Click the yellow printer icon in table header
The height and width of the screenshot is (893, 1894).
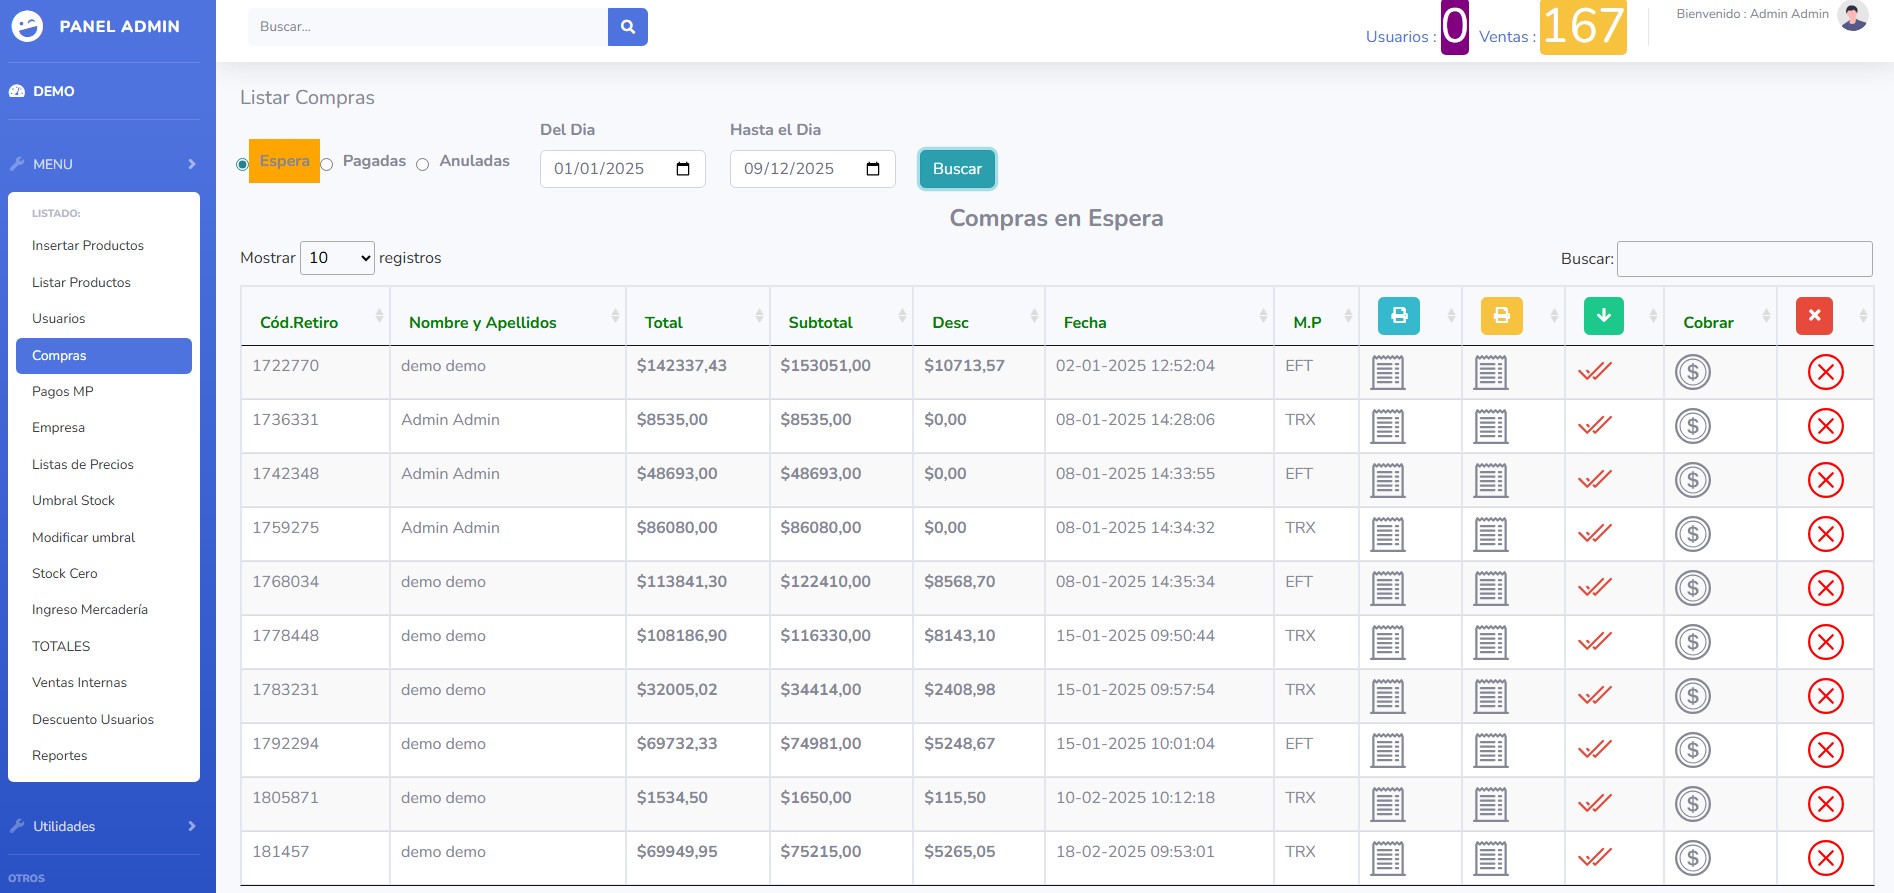[x=1501, y=316]
